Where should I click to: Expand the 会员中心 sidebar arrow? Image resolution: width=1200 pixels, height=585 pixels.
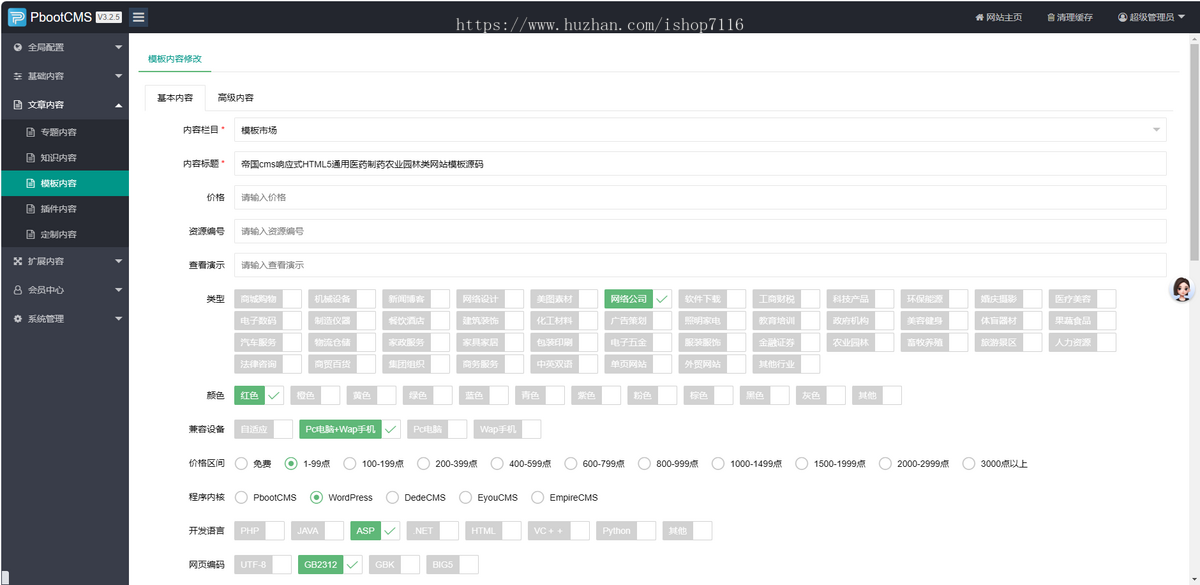pos(118,290)
